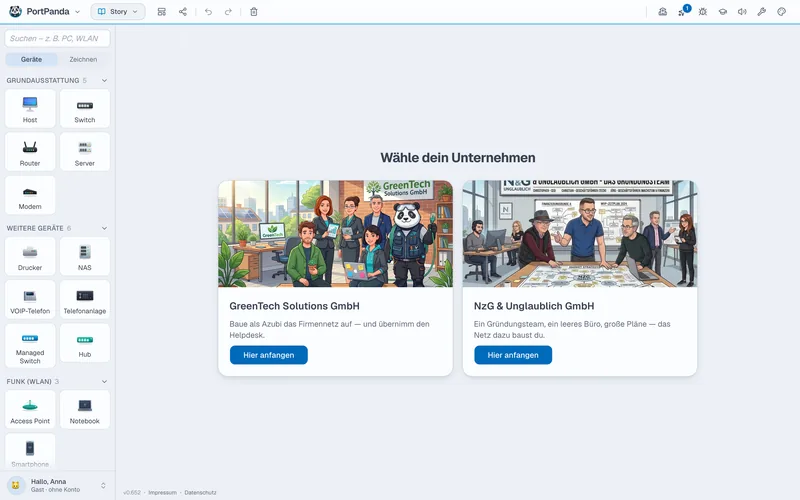The height and width of the screenshot is (500, 800).
Task: Select the Router device
Action: pyautogui.click(x=30, y=152)
